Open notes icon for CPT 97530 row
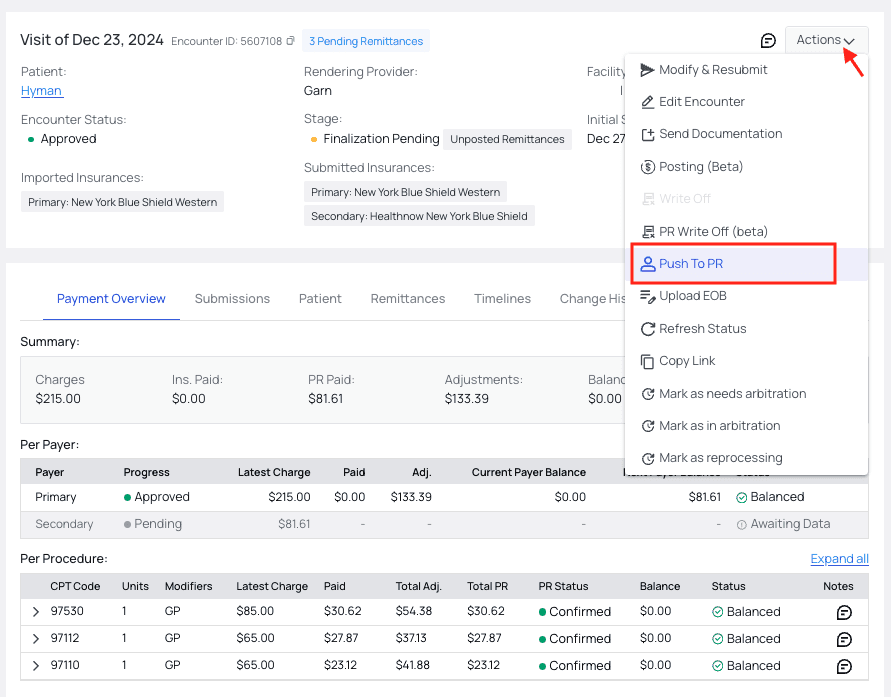 (x=843, y=612)
